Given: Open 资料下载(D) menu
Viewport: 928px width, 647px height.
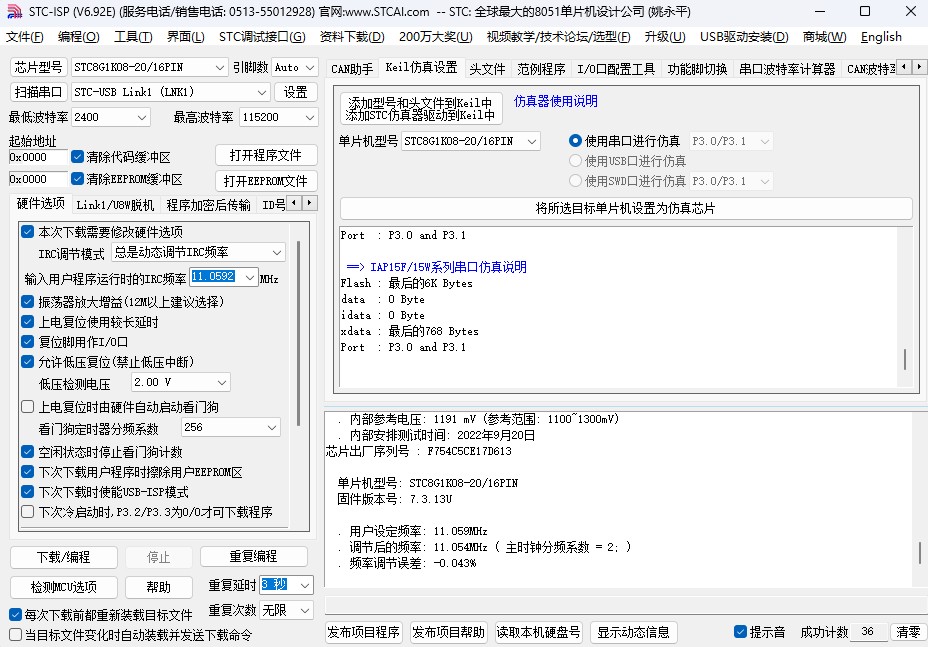Looking at the screenshot, I should coord(352,37).
